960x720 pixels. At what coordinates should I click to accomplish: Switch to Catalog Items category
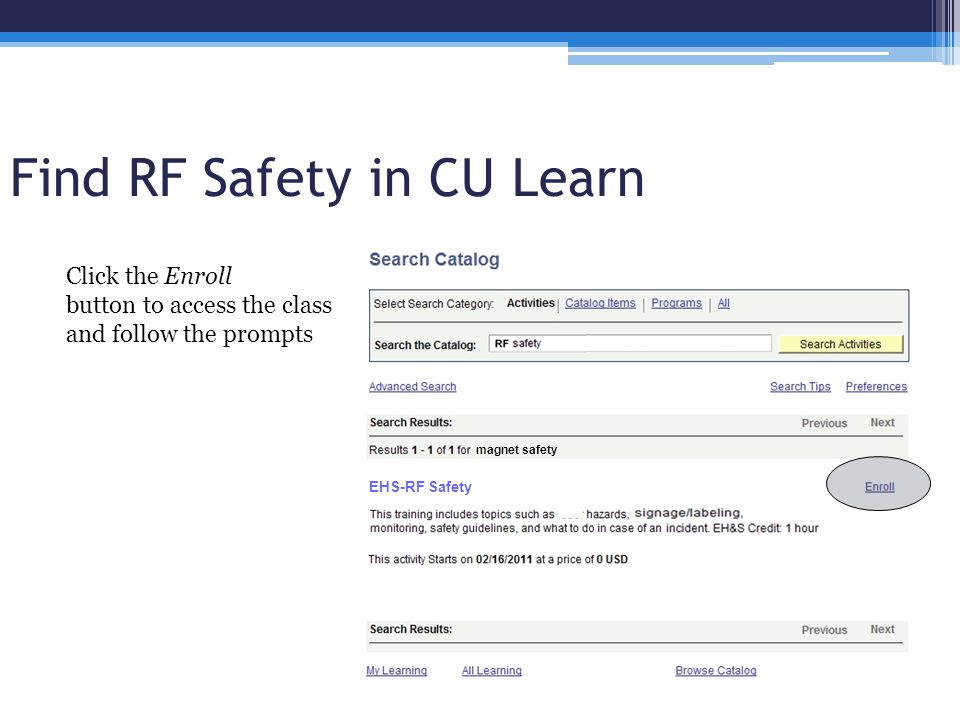[600, 303]
